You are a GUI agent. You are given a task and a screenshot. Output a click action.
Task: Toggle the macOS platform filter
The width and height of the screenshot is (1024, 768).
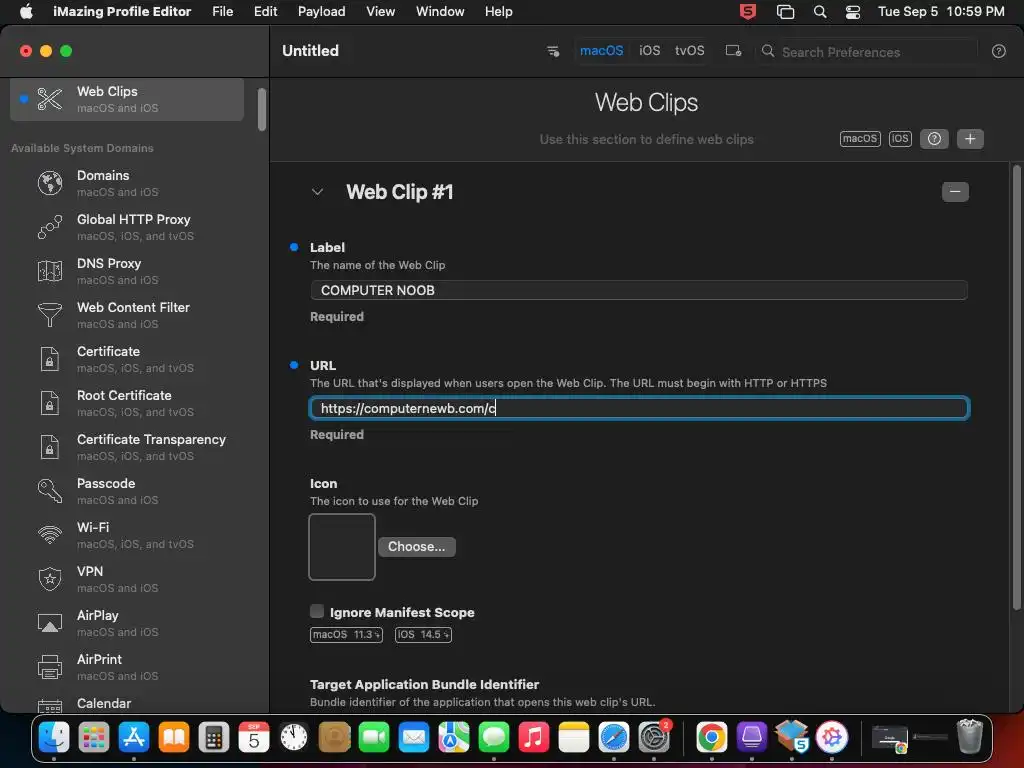(x=601, y=50)
